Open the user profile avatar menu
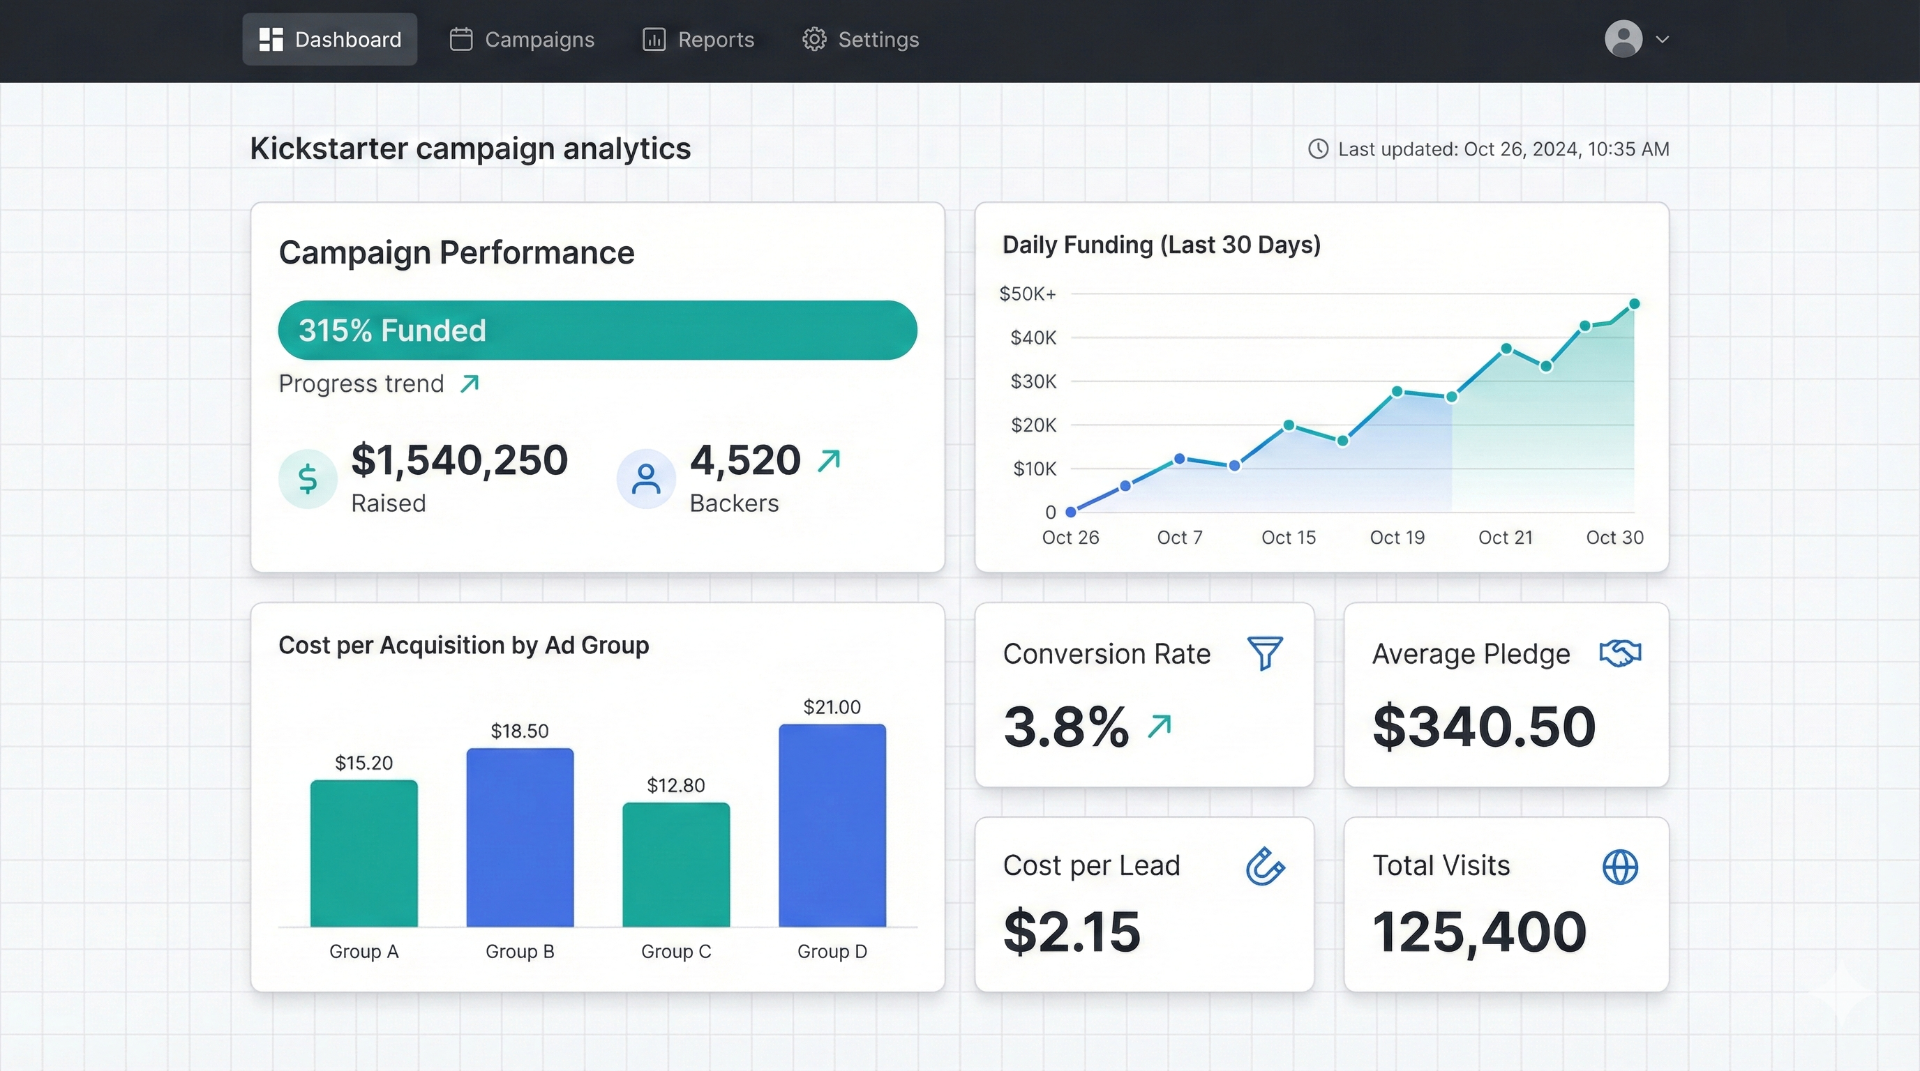Viewport: 1920px width, 1071px height. click(x=1622, y=39)
